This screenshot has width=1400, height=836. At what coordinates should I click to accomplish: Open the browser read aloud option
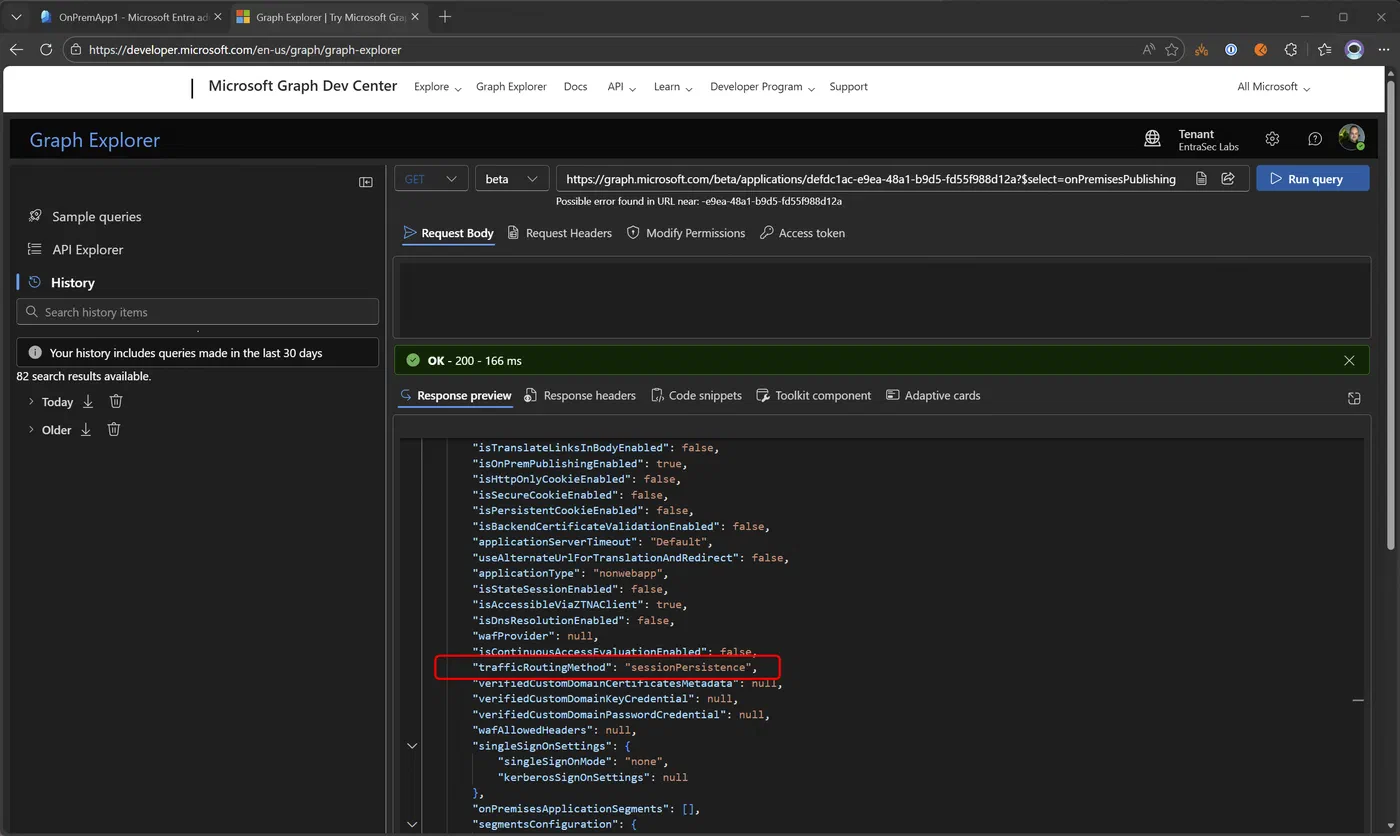click(x=1149, y=49)
